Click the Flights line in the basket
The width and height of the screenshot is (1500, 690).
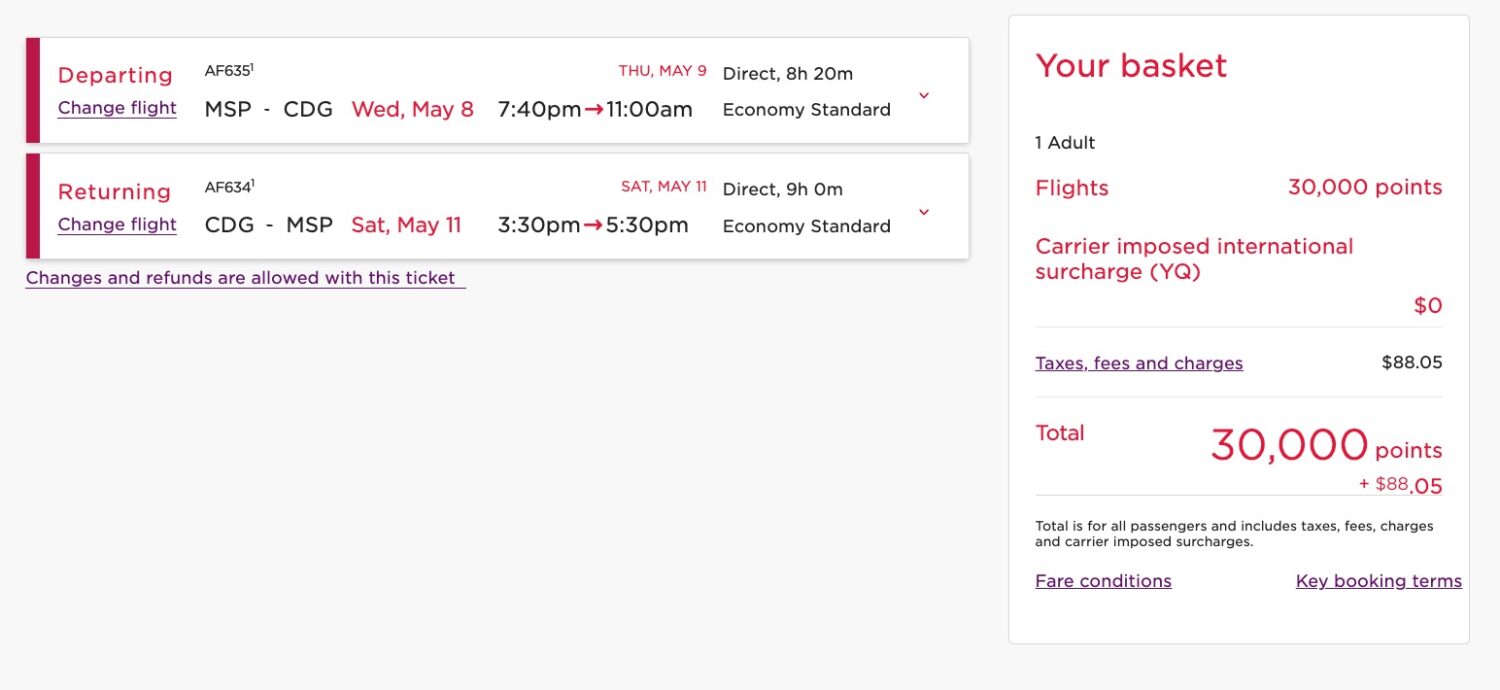tap(1071, 188)
